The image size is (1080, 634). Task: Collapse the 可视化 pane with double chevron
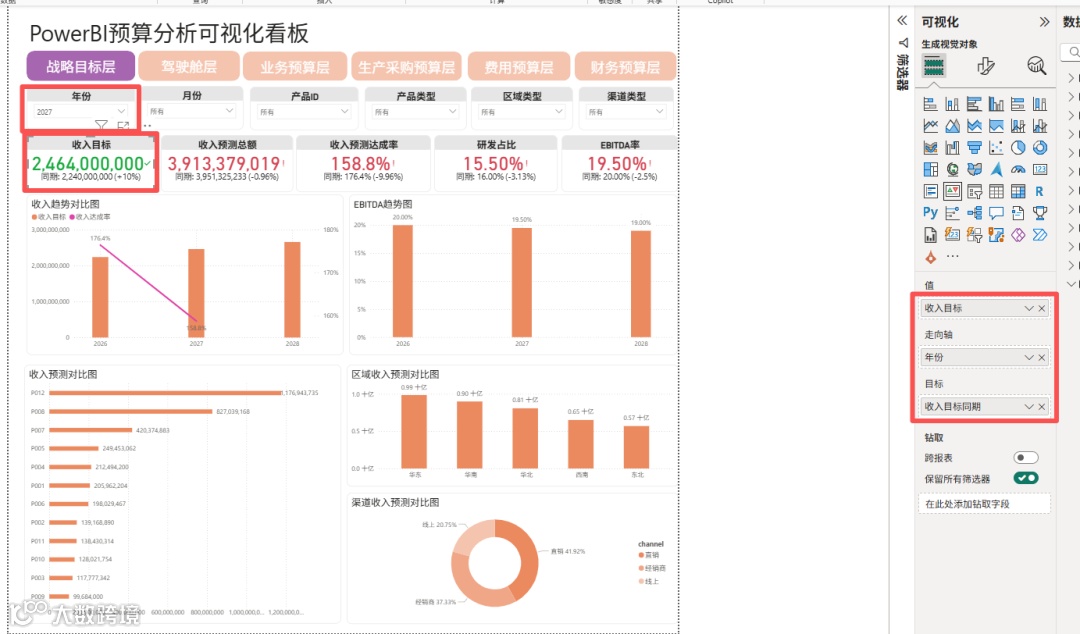[1044, 22]
